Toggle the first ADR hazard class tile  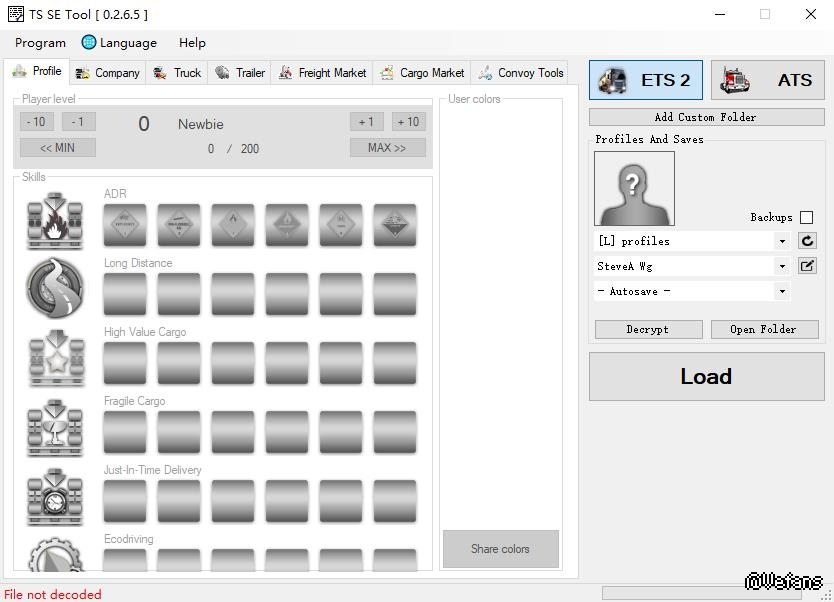[125, 225]
